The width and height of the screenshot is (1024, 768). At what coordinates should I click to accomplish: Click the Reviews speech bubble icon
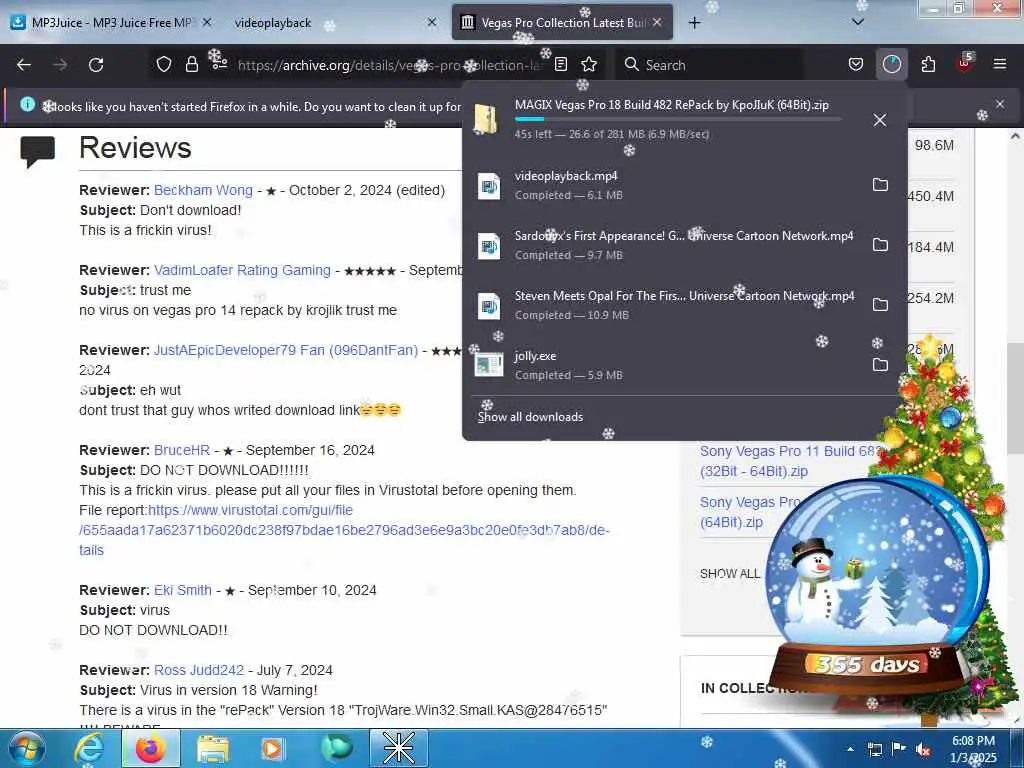point(38,152)
